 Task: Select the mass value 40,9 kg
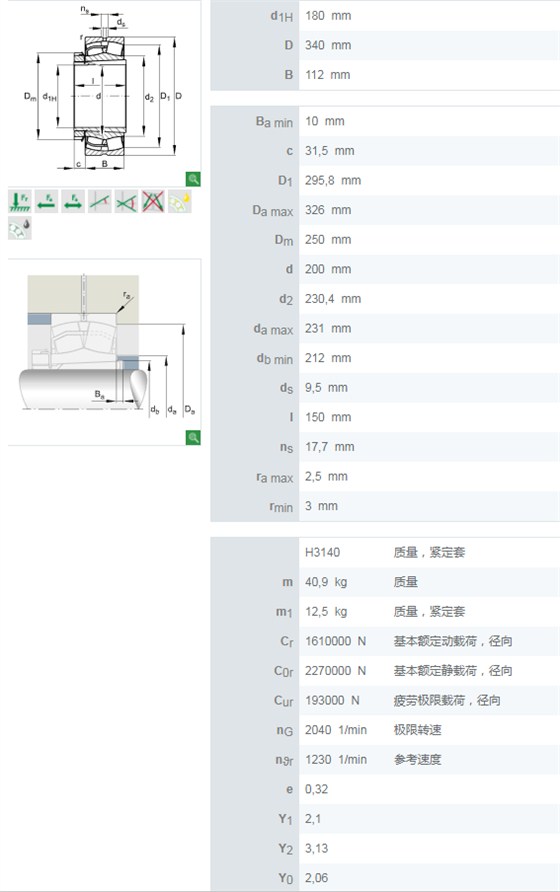[x=326, y=582]
